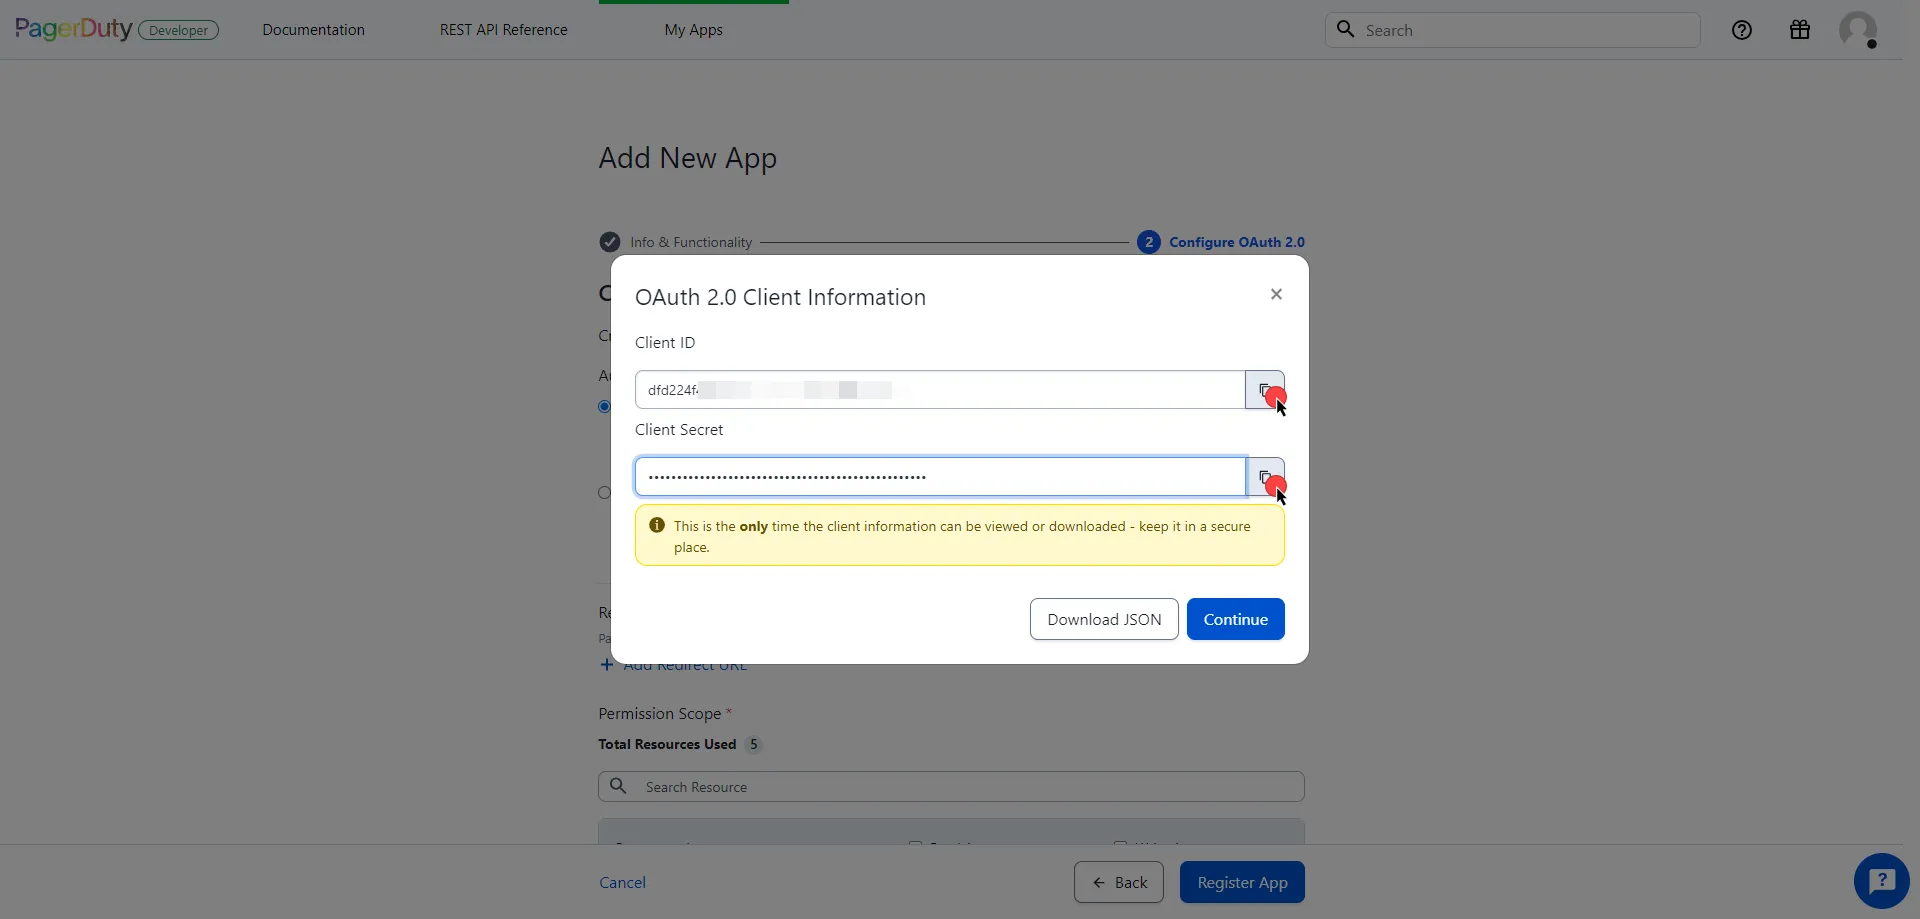The height and width of the screenshot is (919, 1920).
Task: Click the search magnifier icon
Action: point(1346,29)
